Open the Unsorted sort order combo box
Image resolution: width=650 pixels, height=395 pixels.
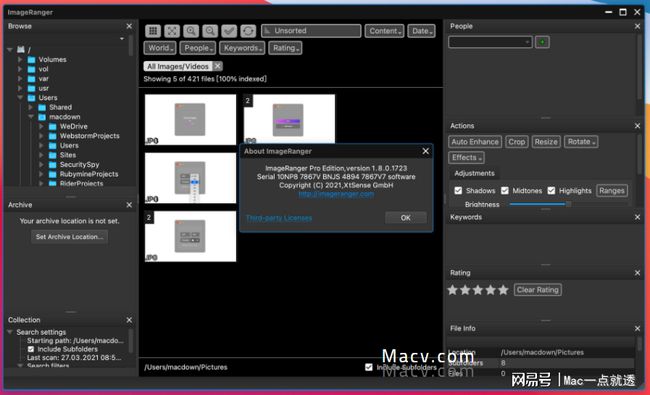(311, 31)
